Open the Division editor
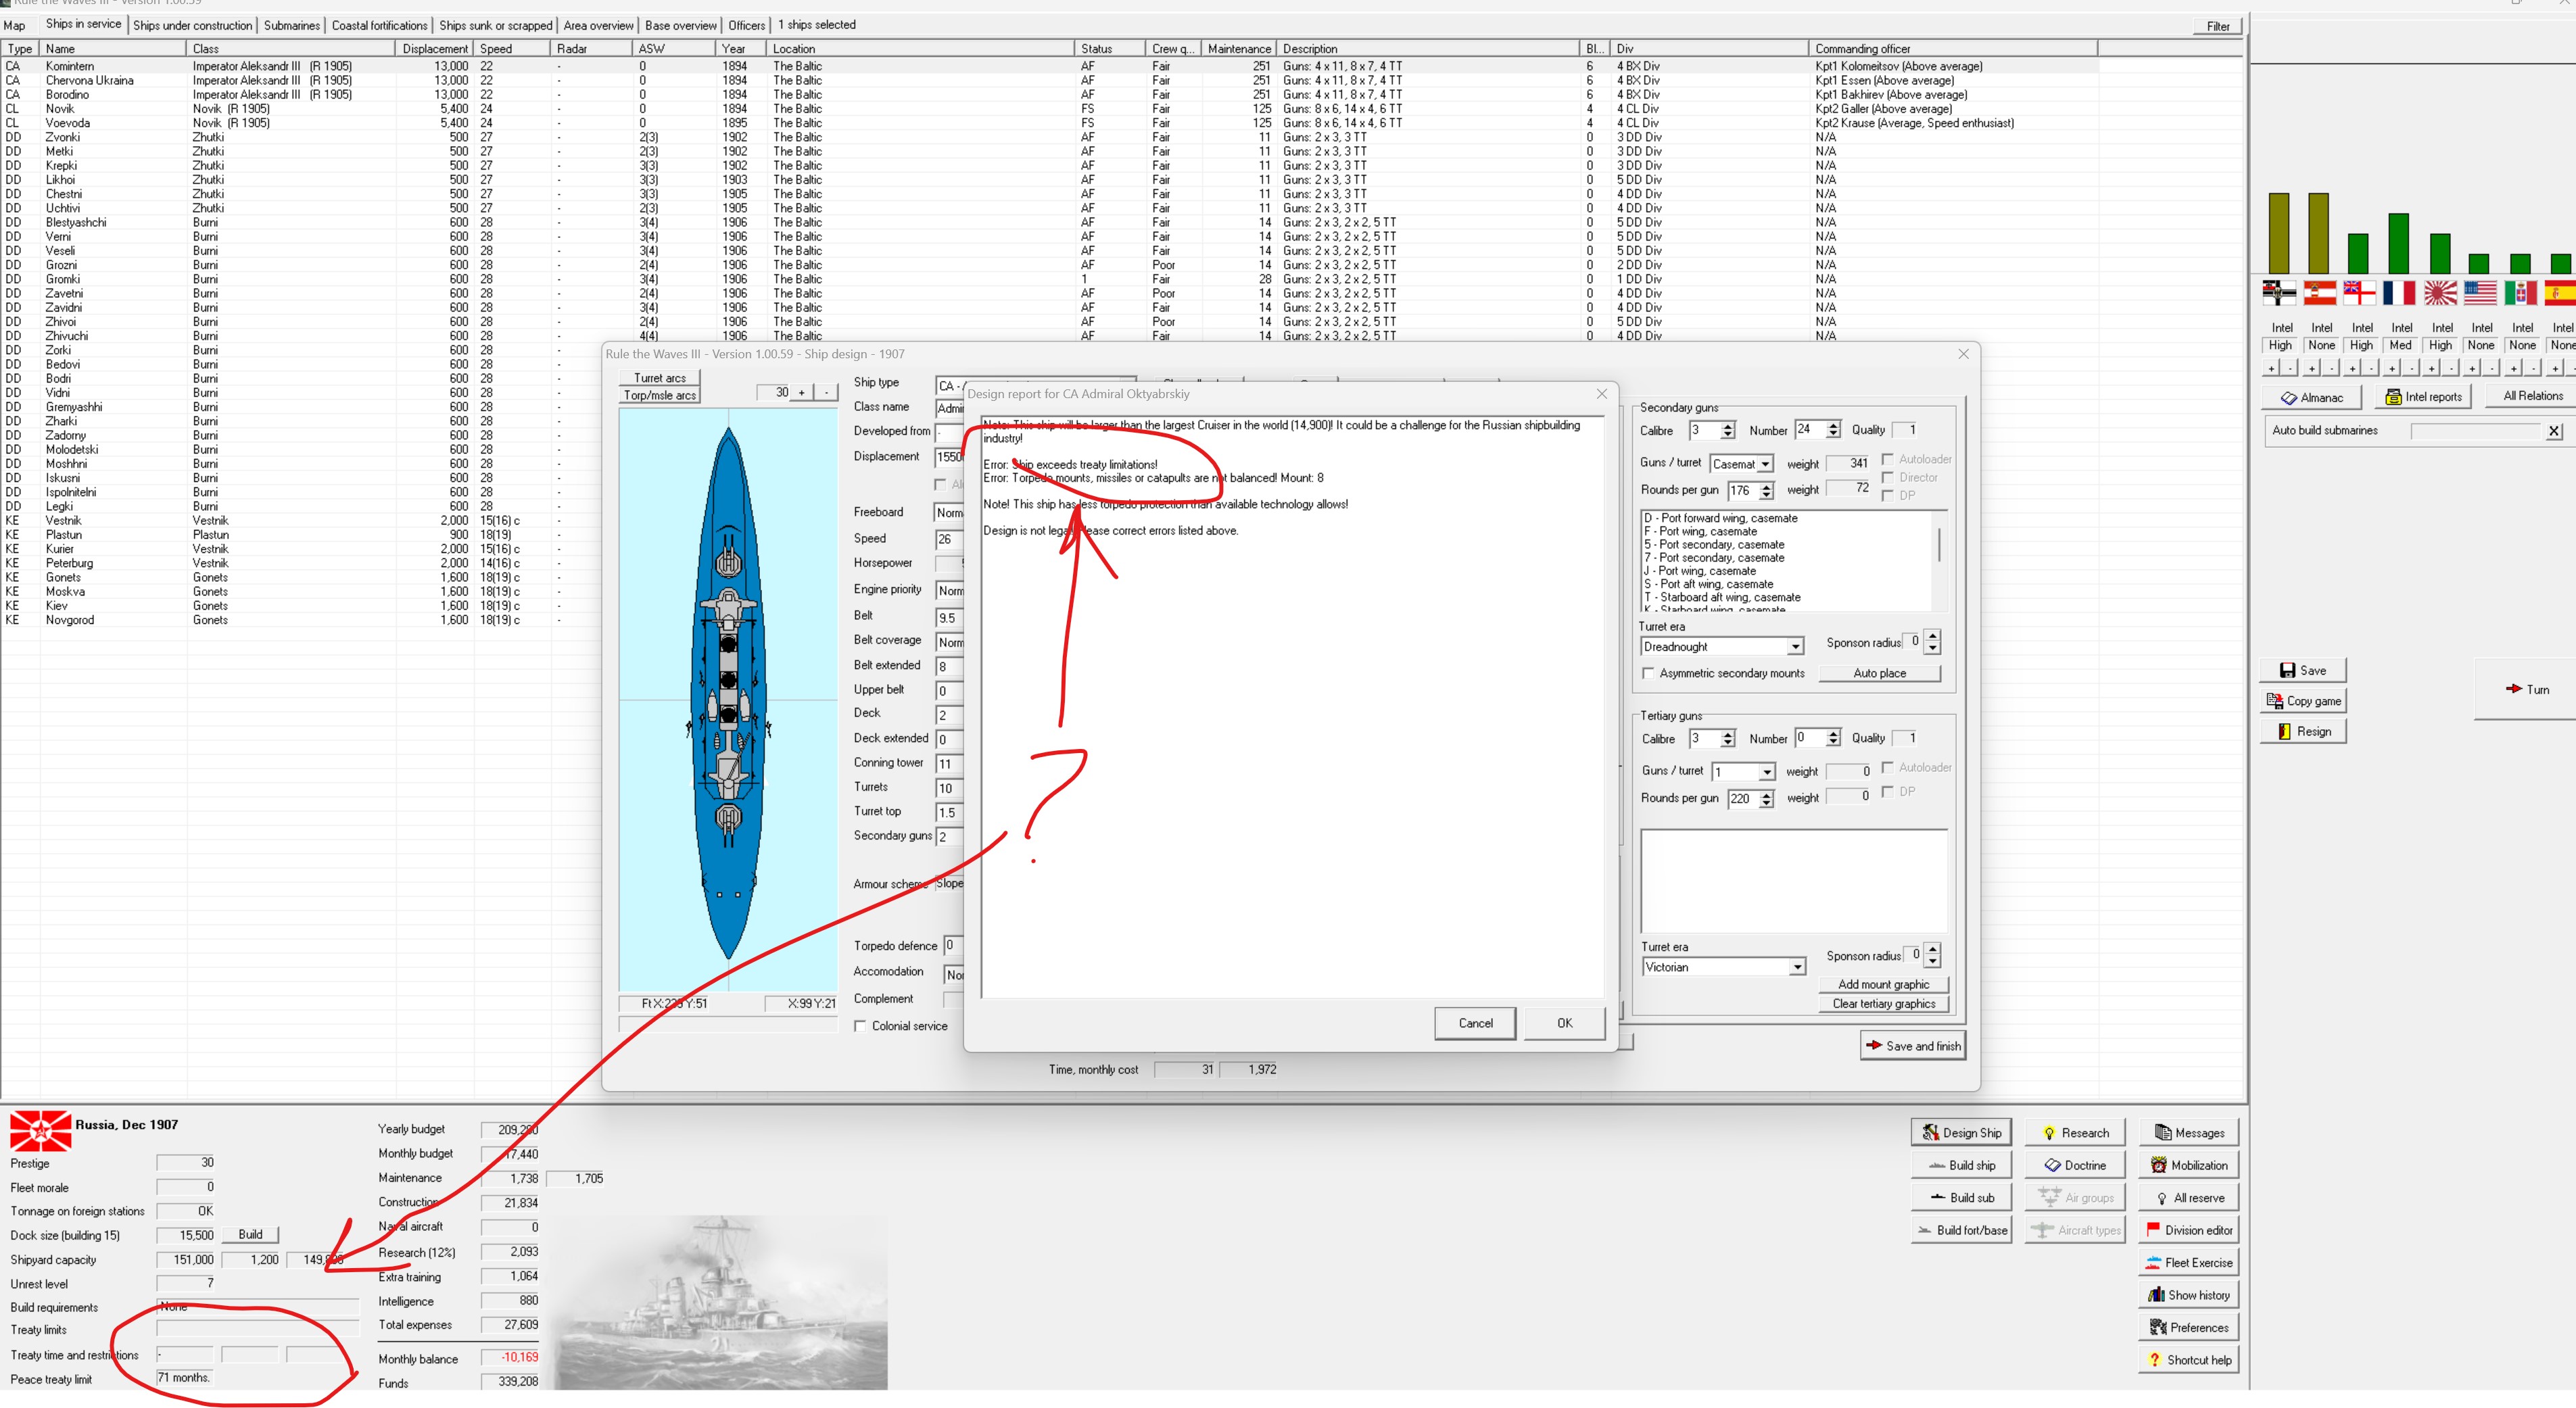 pyautogui.click(x=2188, y=1230)
